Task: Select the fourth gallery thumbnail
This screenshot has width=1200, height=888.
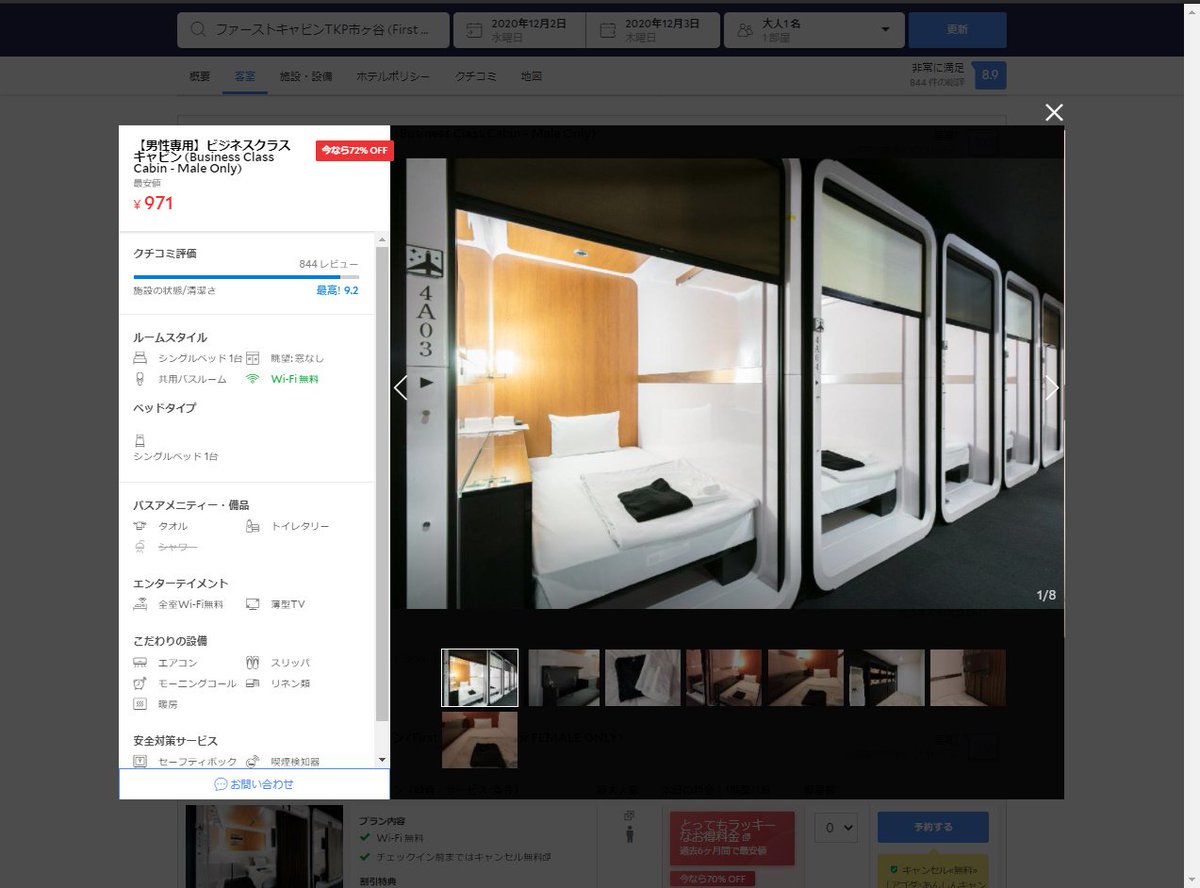Action: [724, 678]
